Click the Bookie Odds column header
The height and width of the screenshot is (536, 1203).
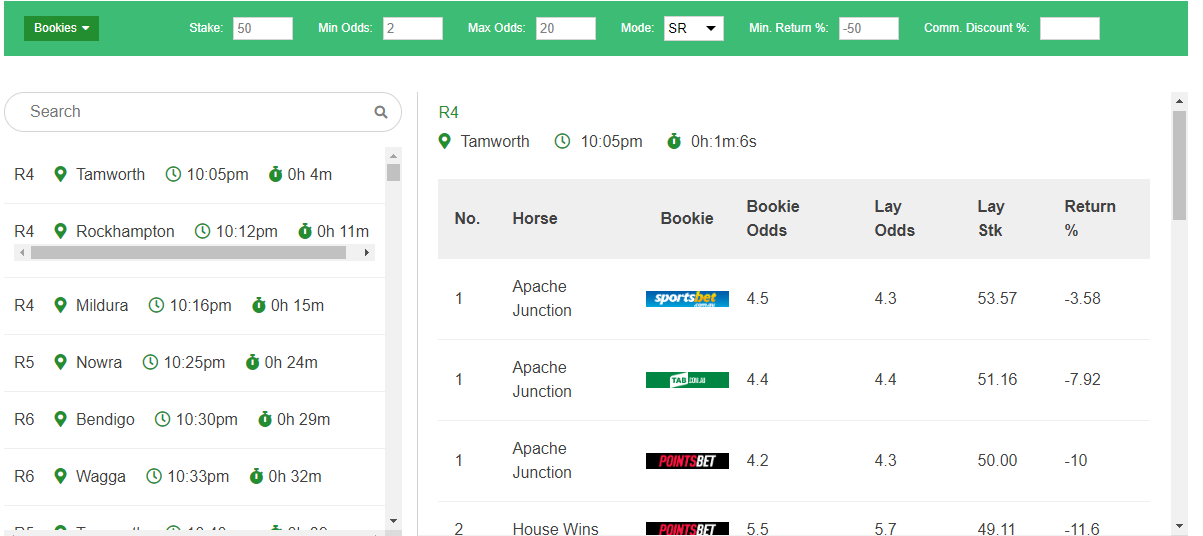773,218
